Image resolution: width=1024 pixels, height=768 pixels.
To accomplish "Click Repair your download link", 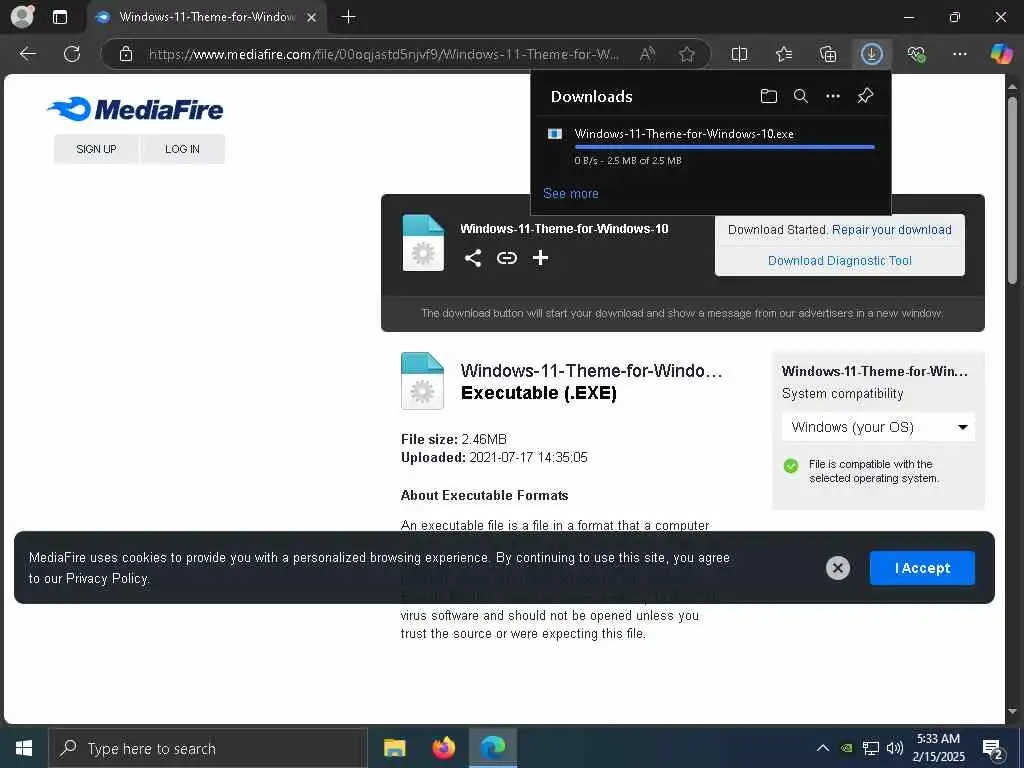I will point(891,230).
